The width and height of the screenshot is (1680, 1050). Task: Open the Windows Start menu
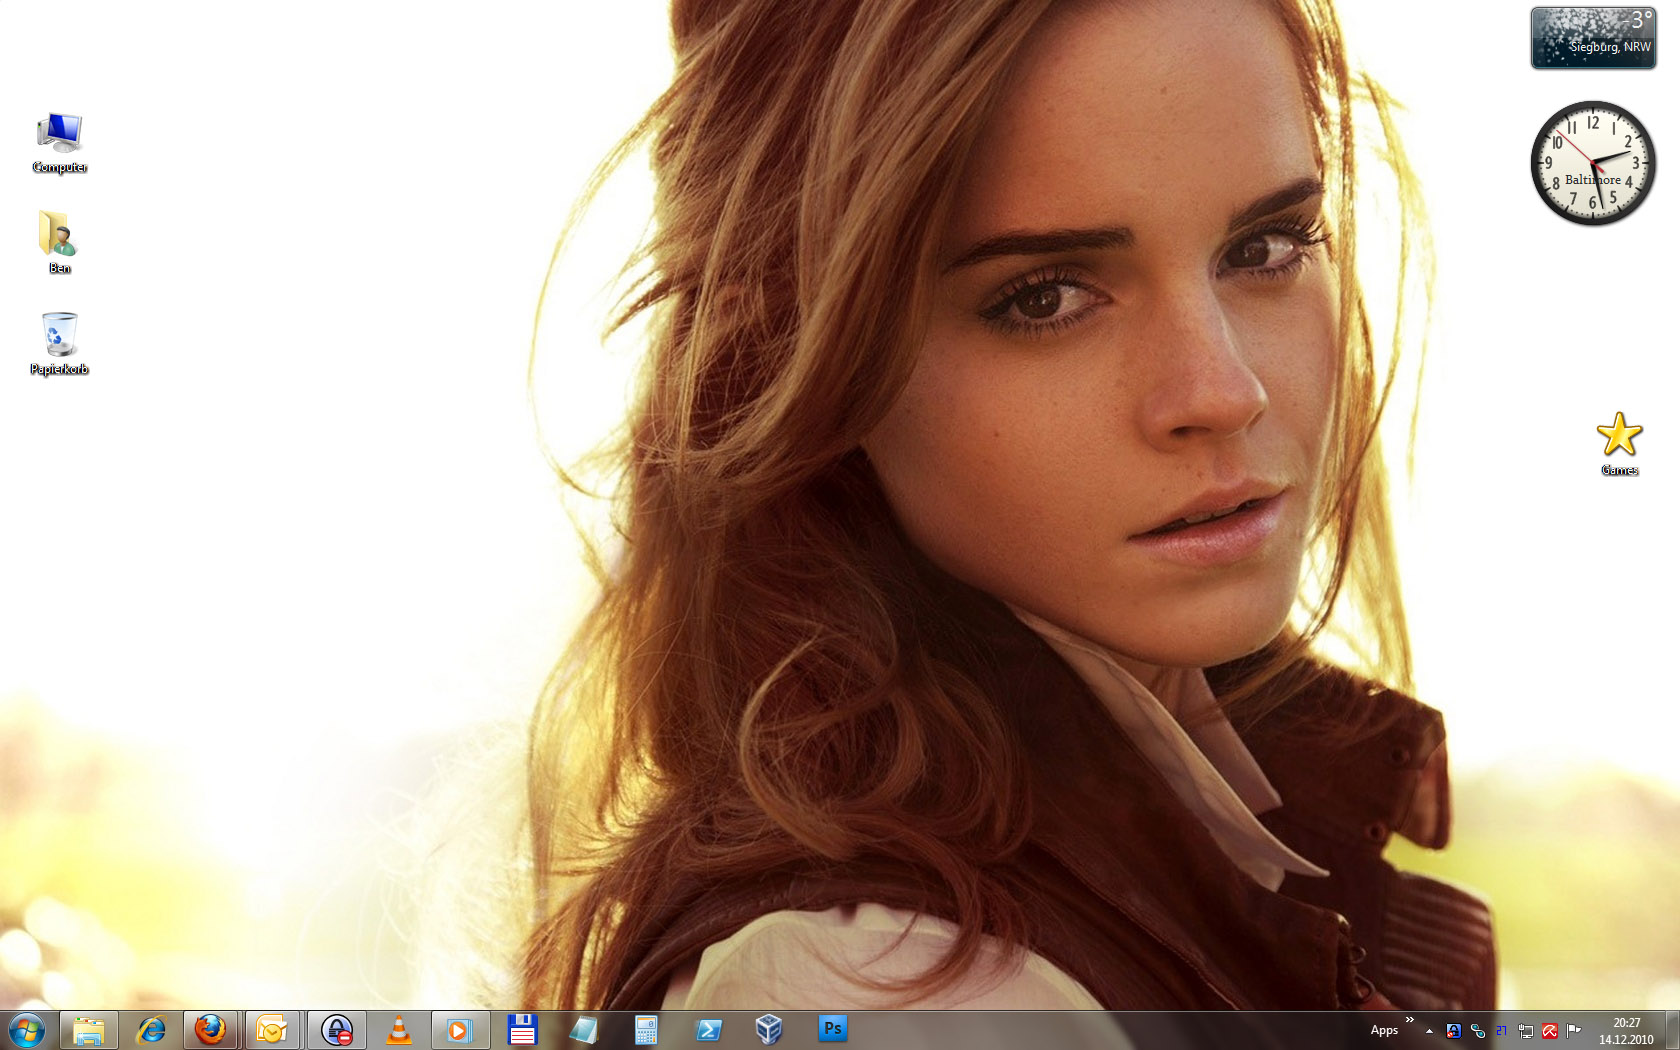click(x=27, y=1030)
